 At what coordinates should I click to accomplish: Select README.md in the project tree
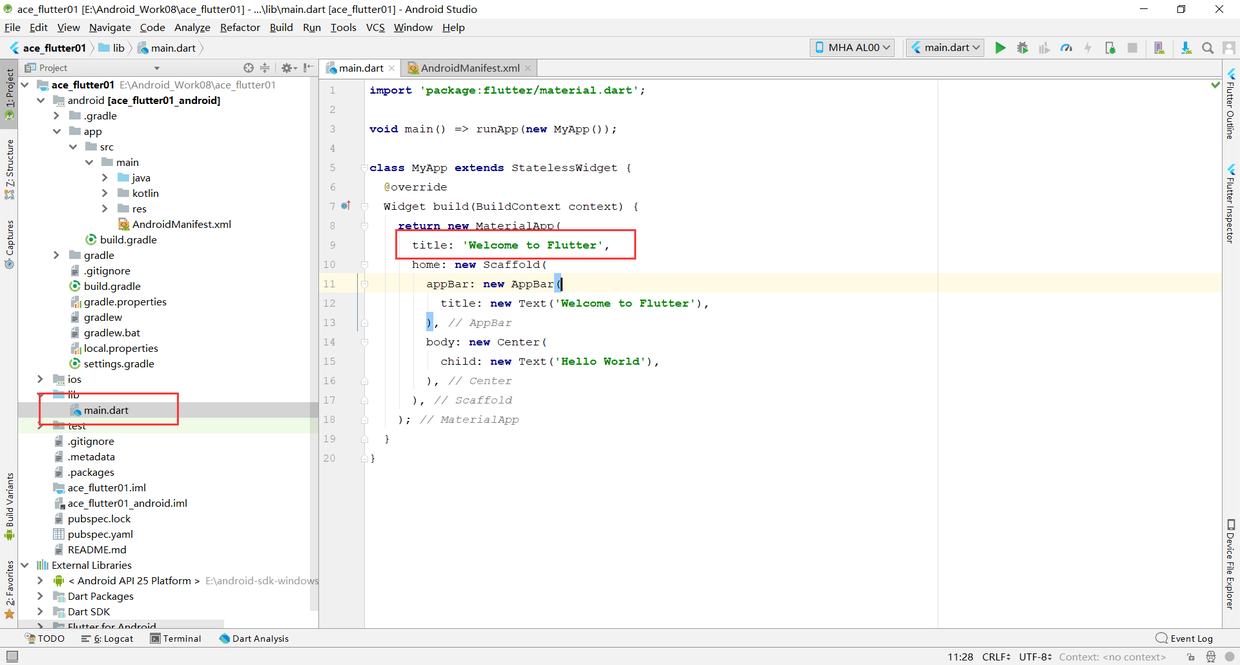[96, 550]
